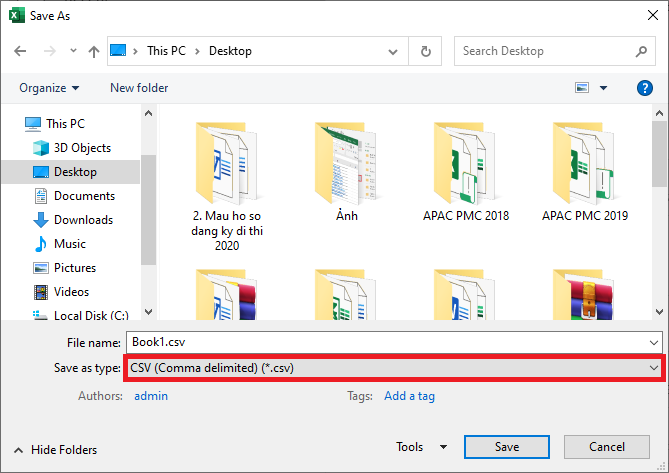Image resolution: width=669 pixels, height=473 pixels.
Task: Click the Downloads blue arrow icon
Action: tap(41, 220)
